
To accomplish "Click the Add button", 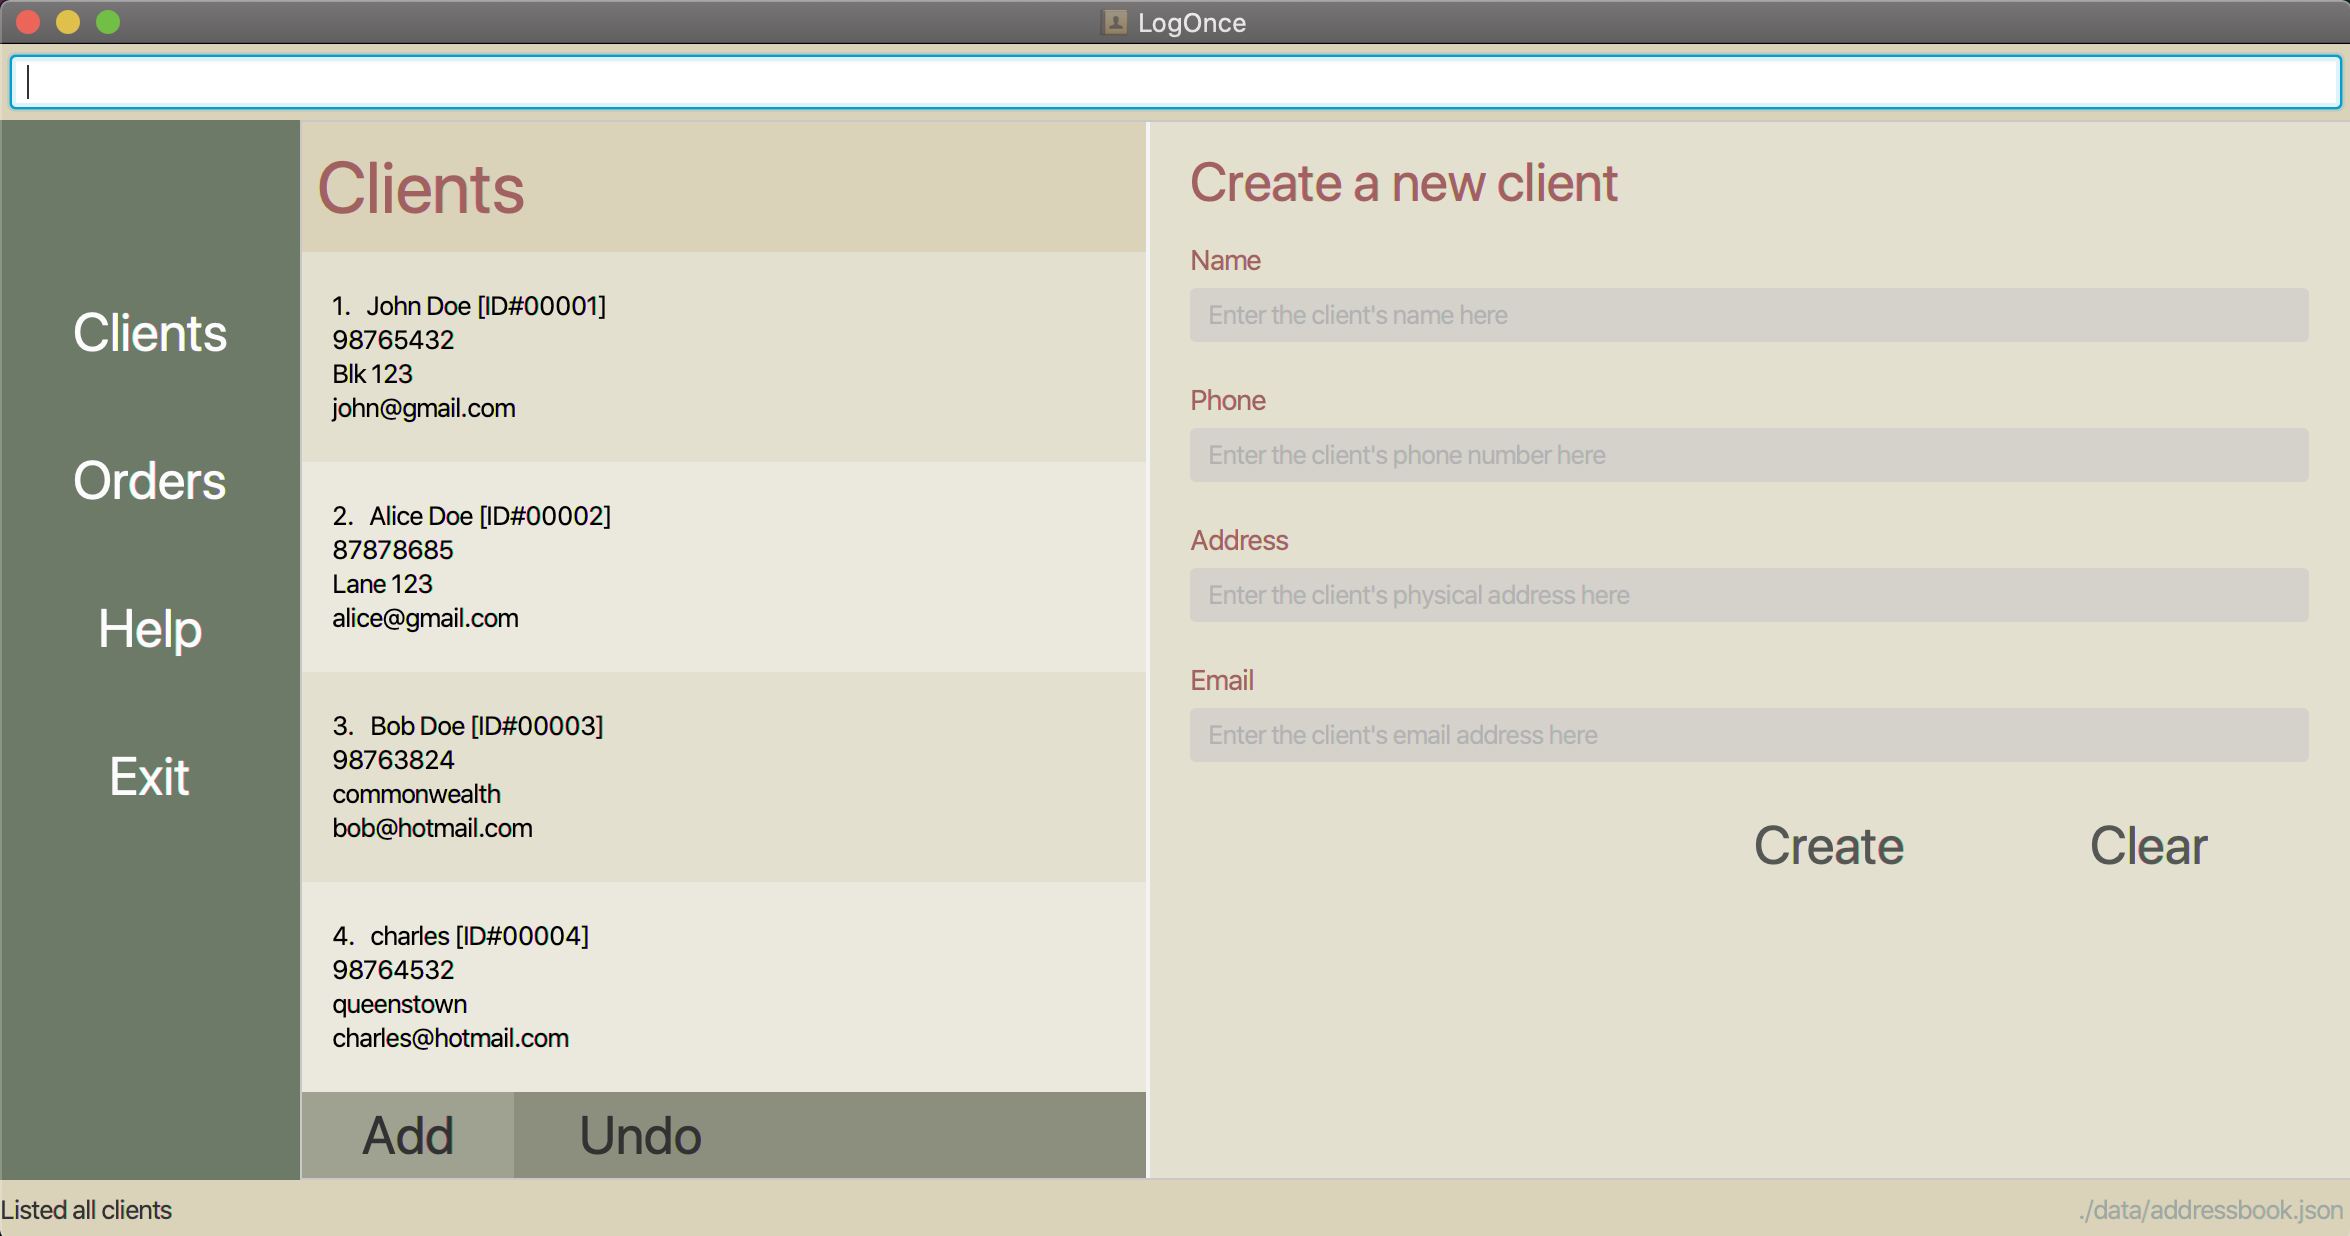I will pos(406,1133).
